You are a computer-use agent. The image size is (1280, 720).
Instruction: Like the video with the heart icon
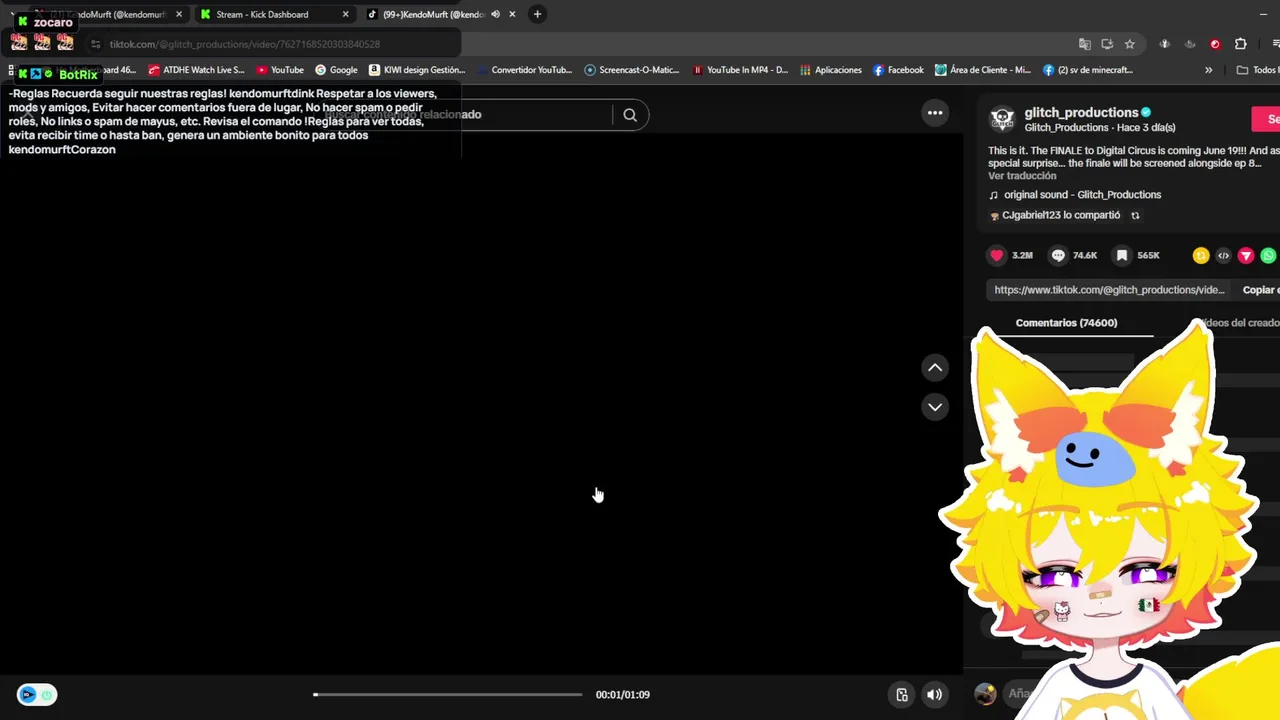coord(996,255)
